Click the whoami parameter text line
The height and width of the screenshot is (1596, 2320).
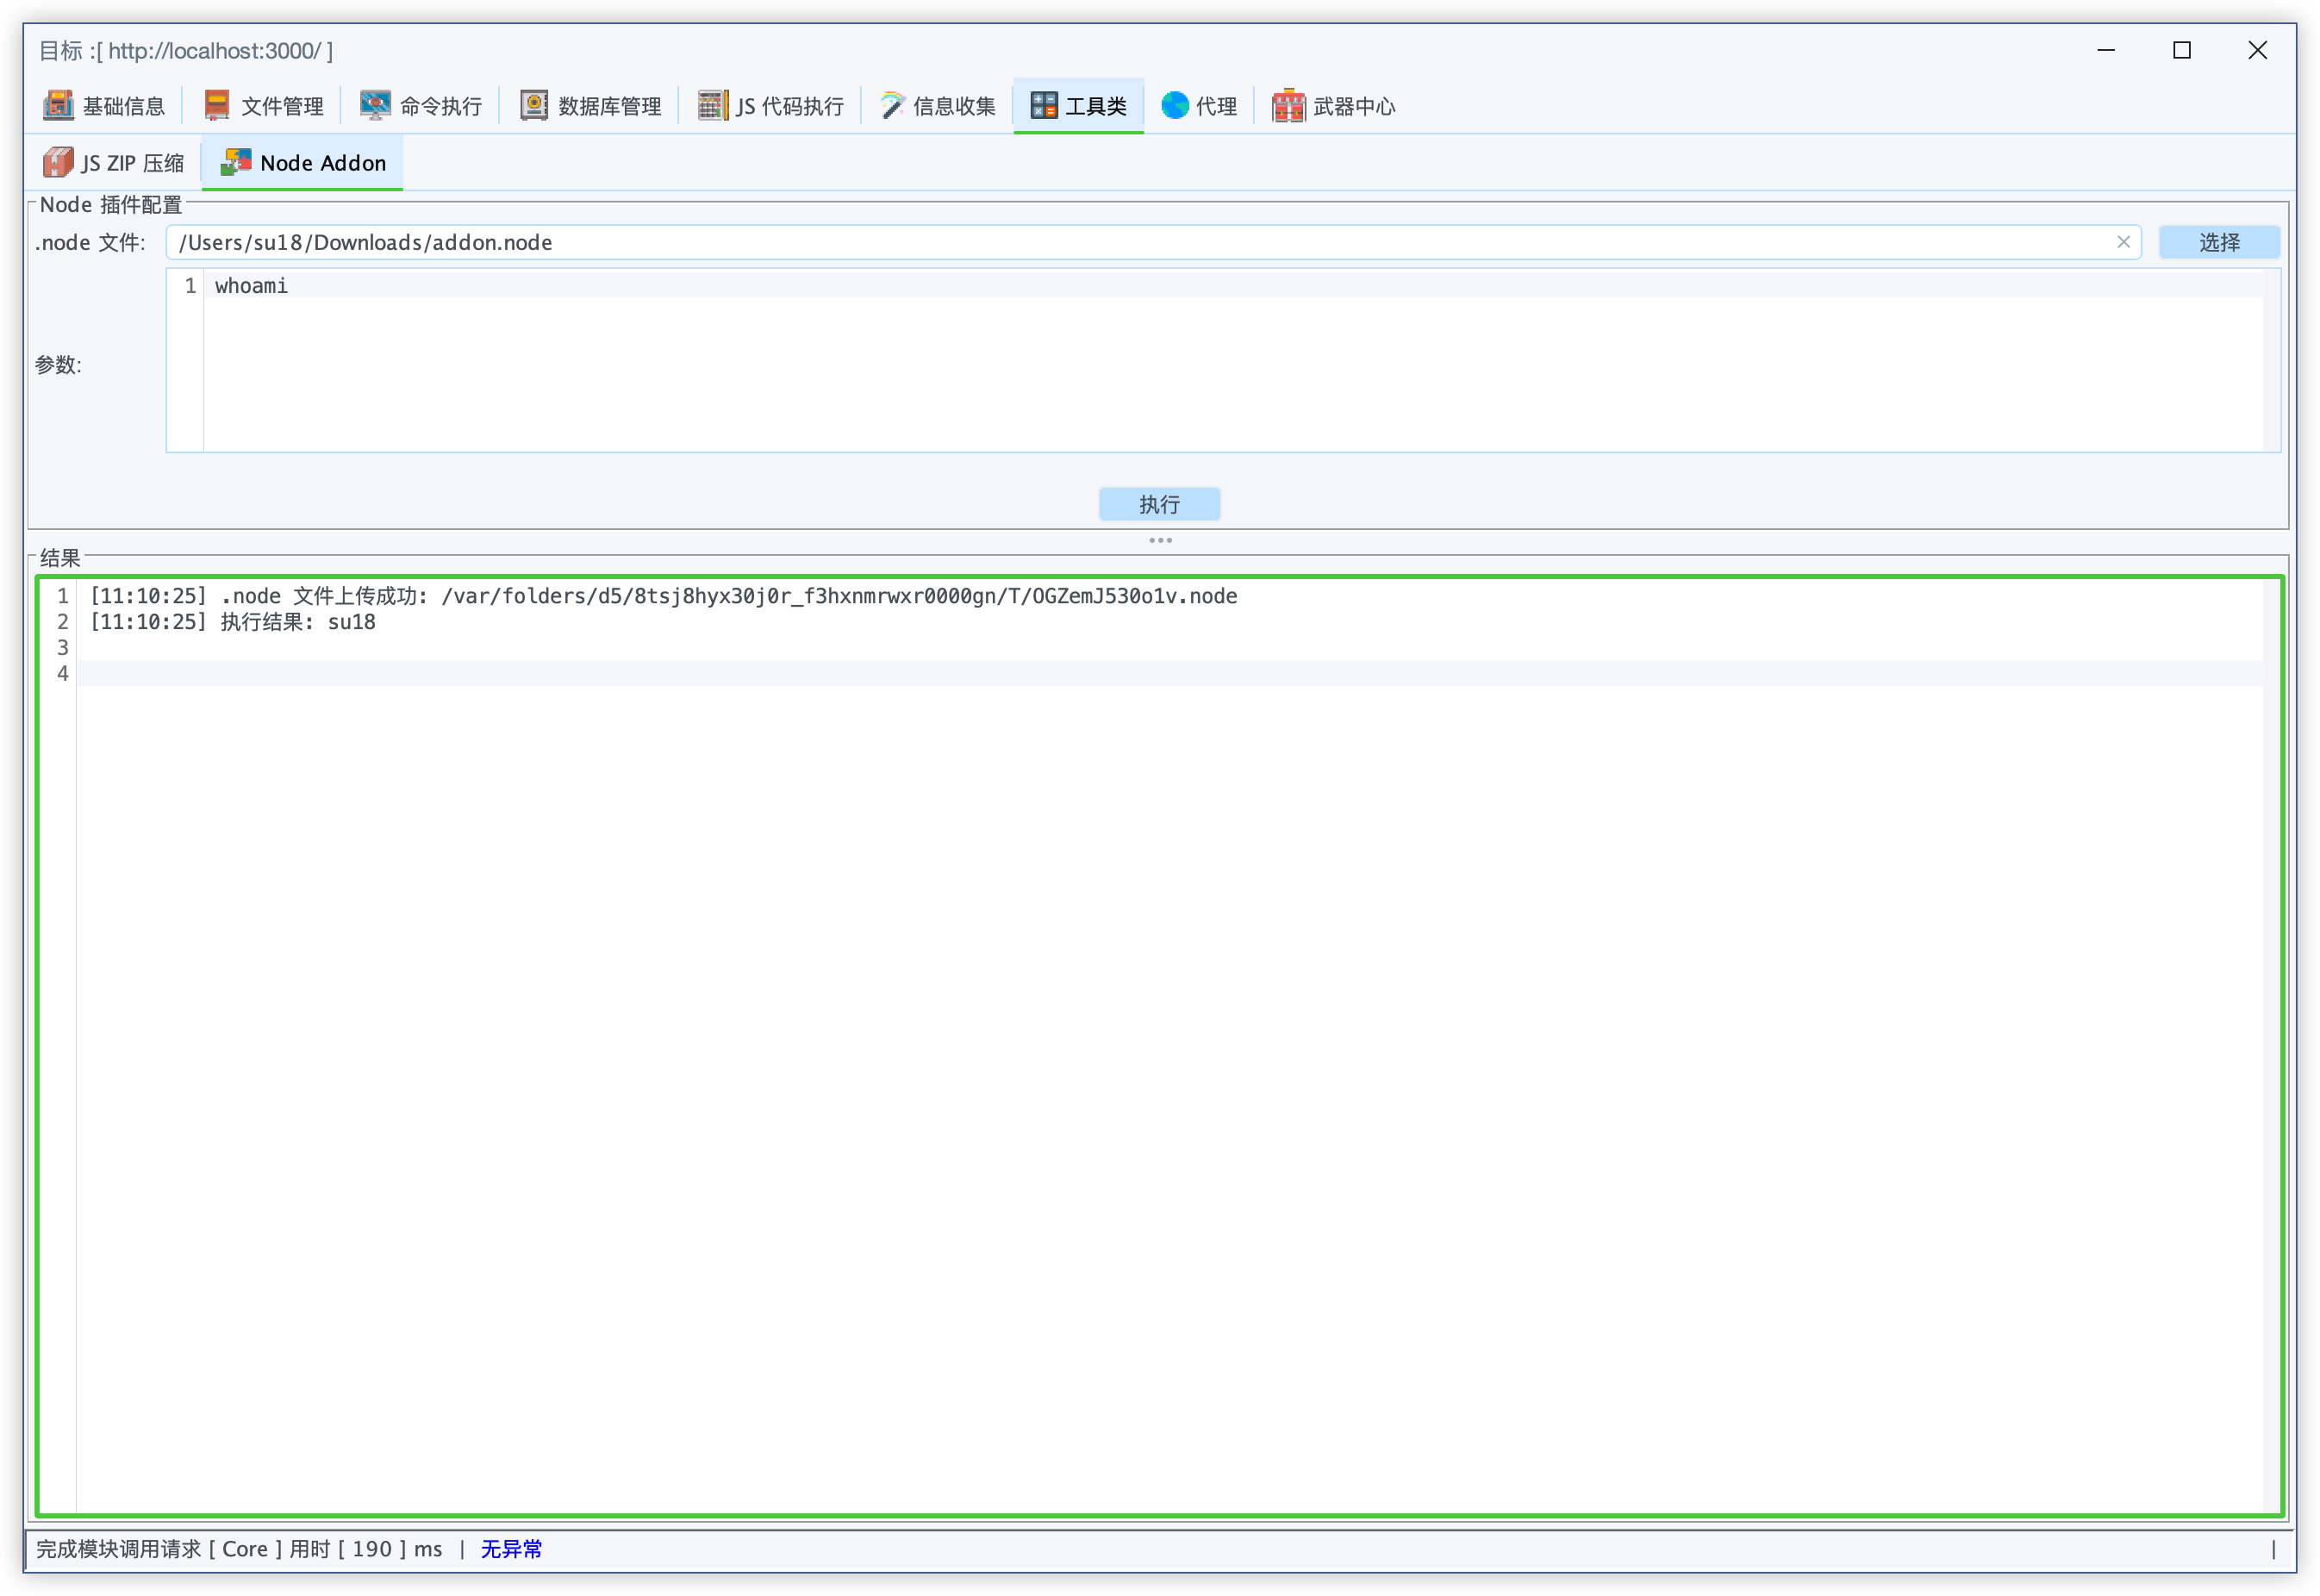tap(251, 286)
